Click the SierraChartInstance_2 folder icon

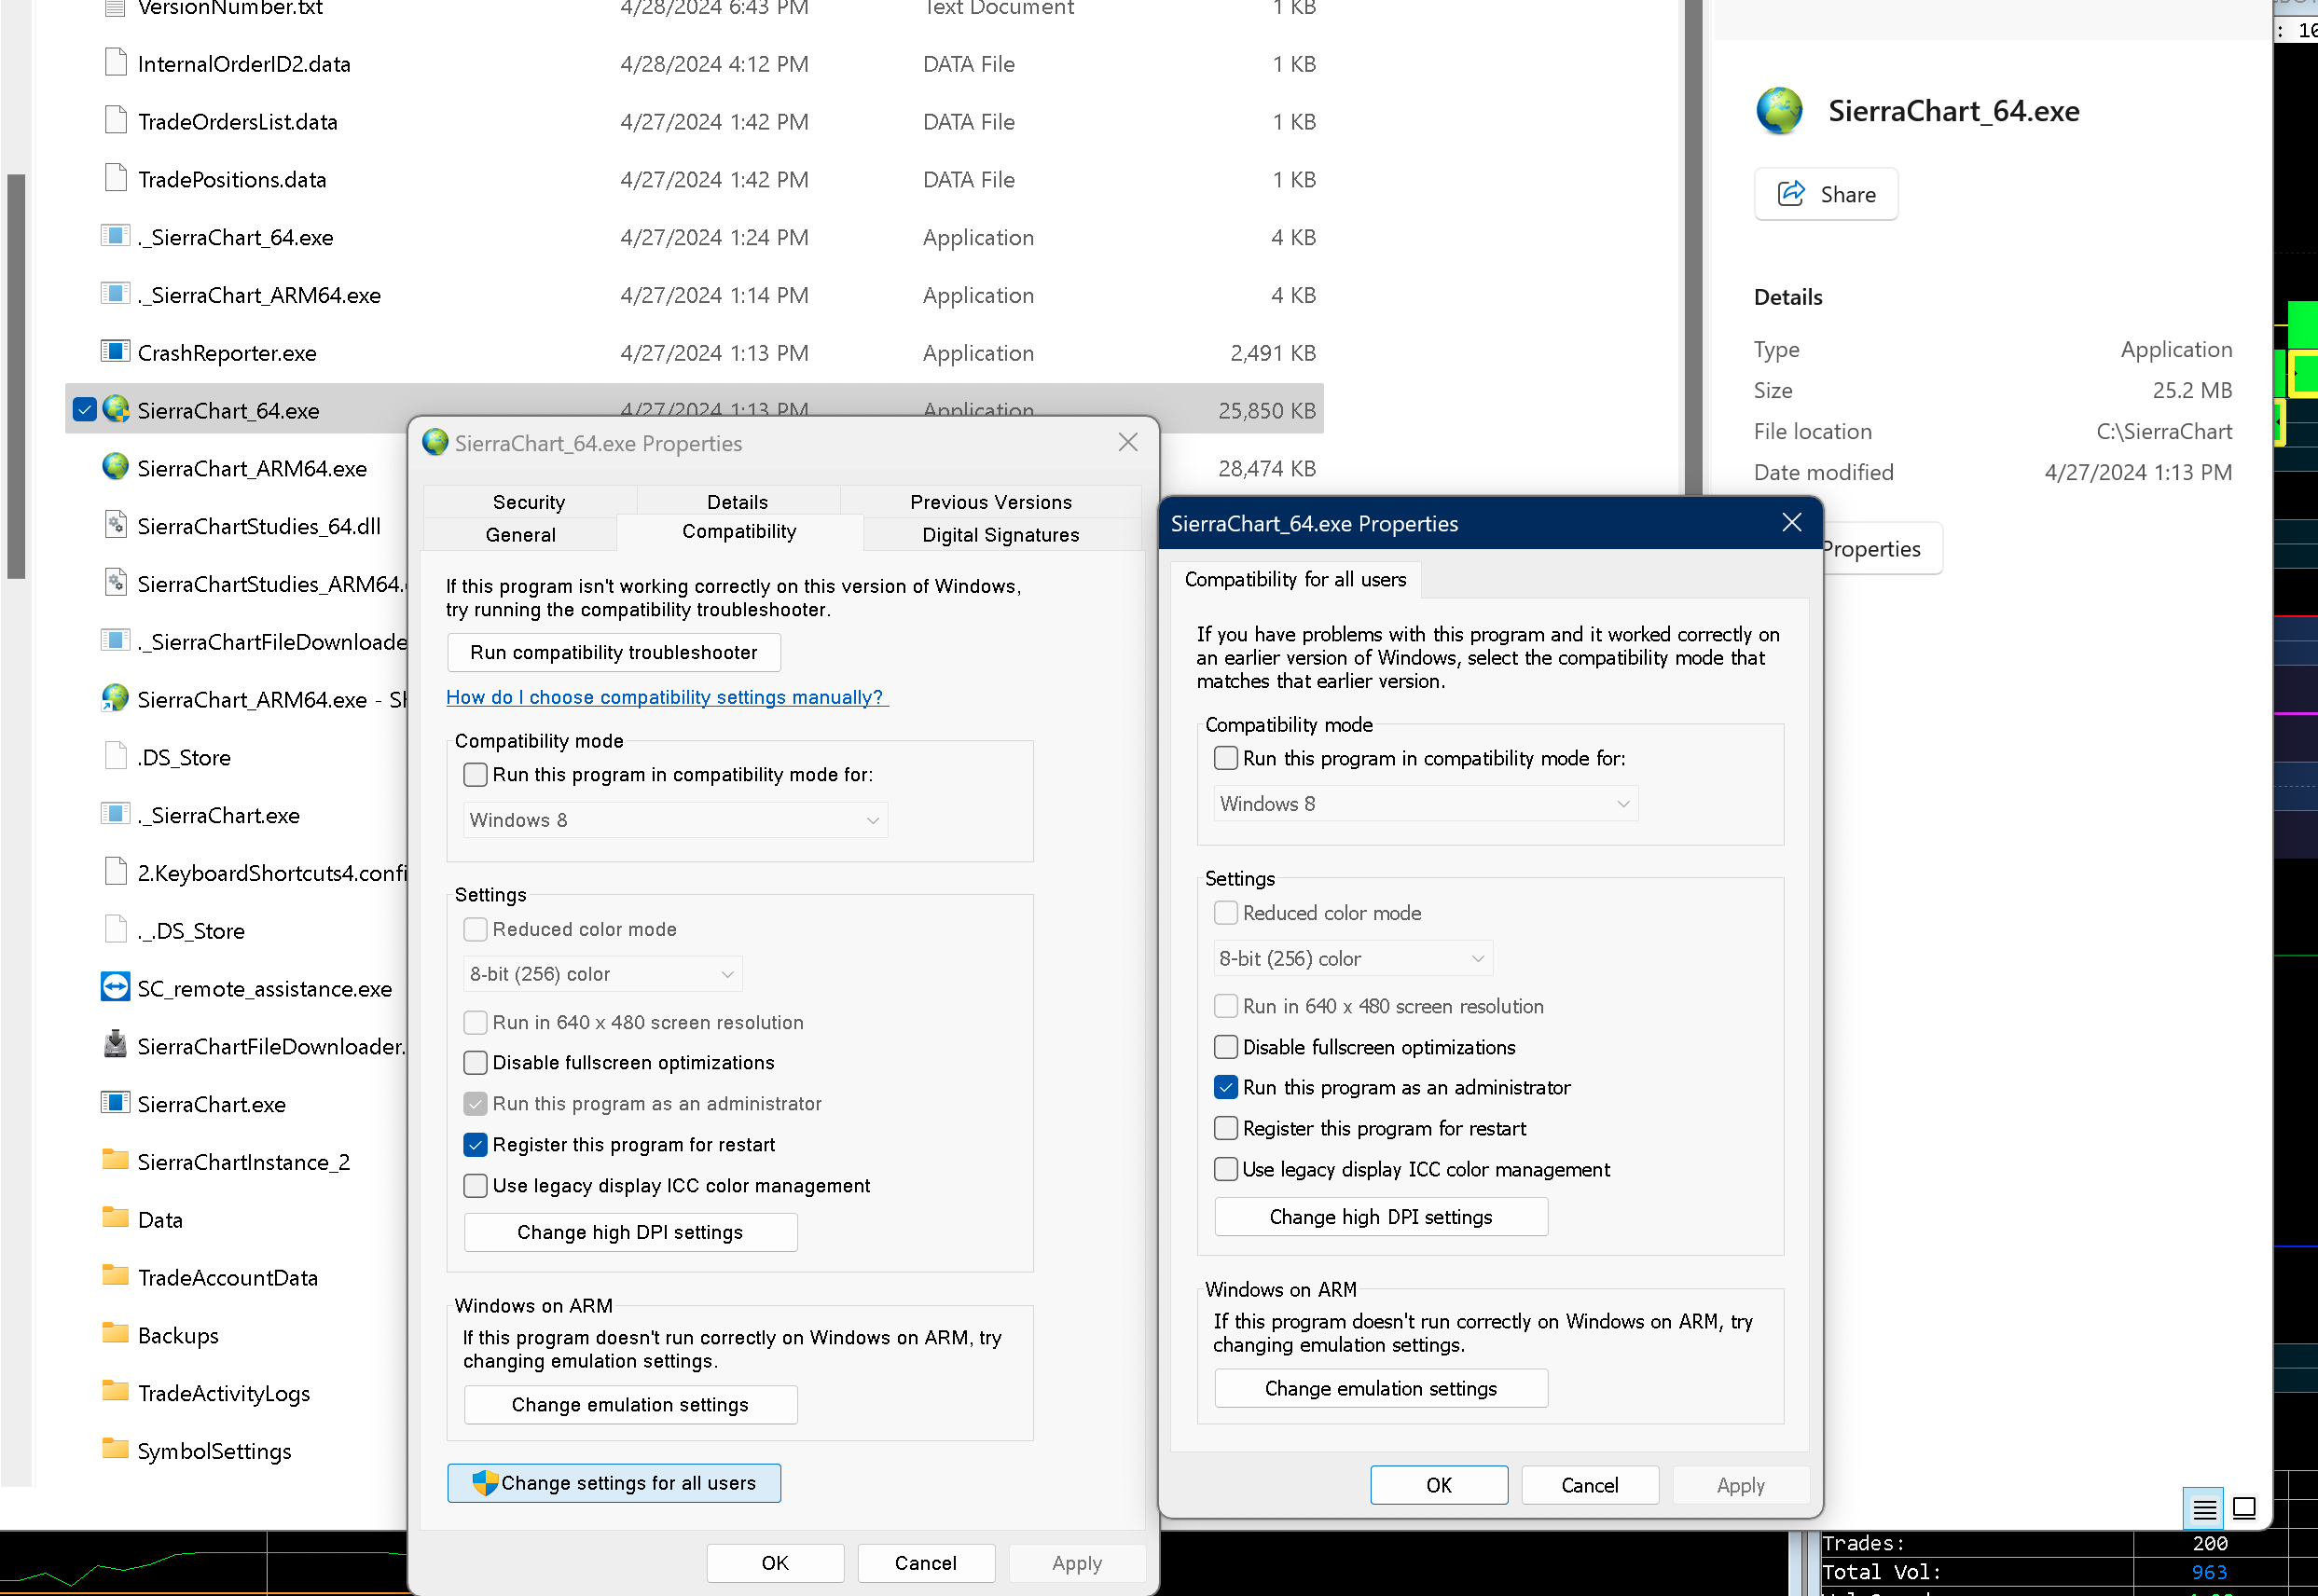[115, 1160]
